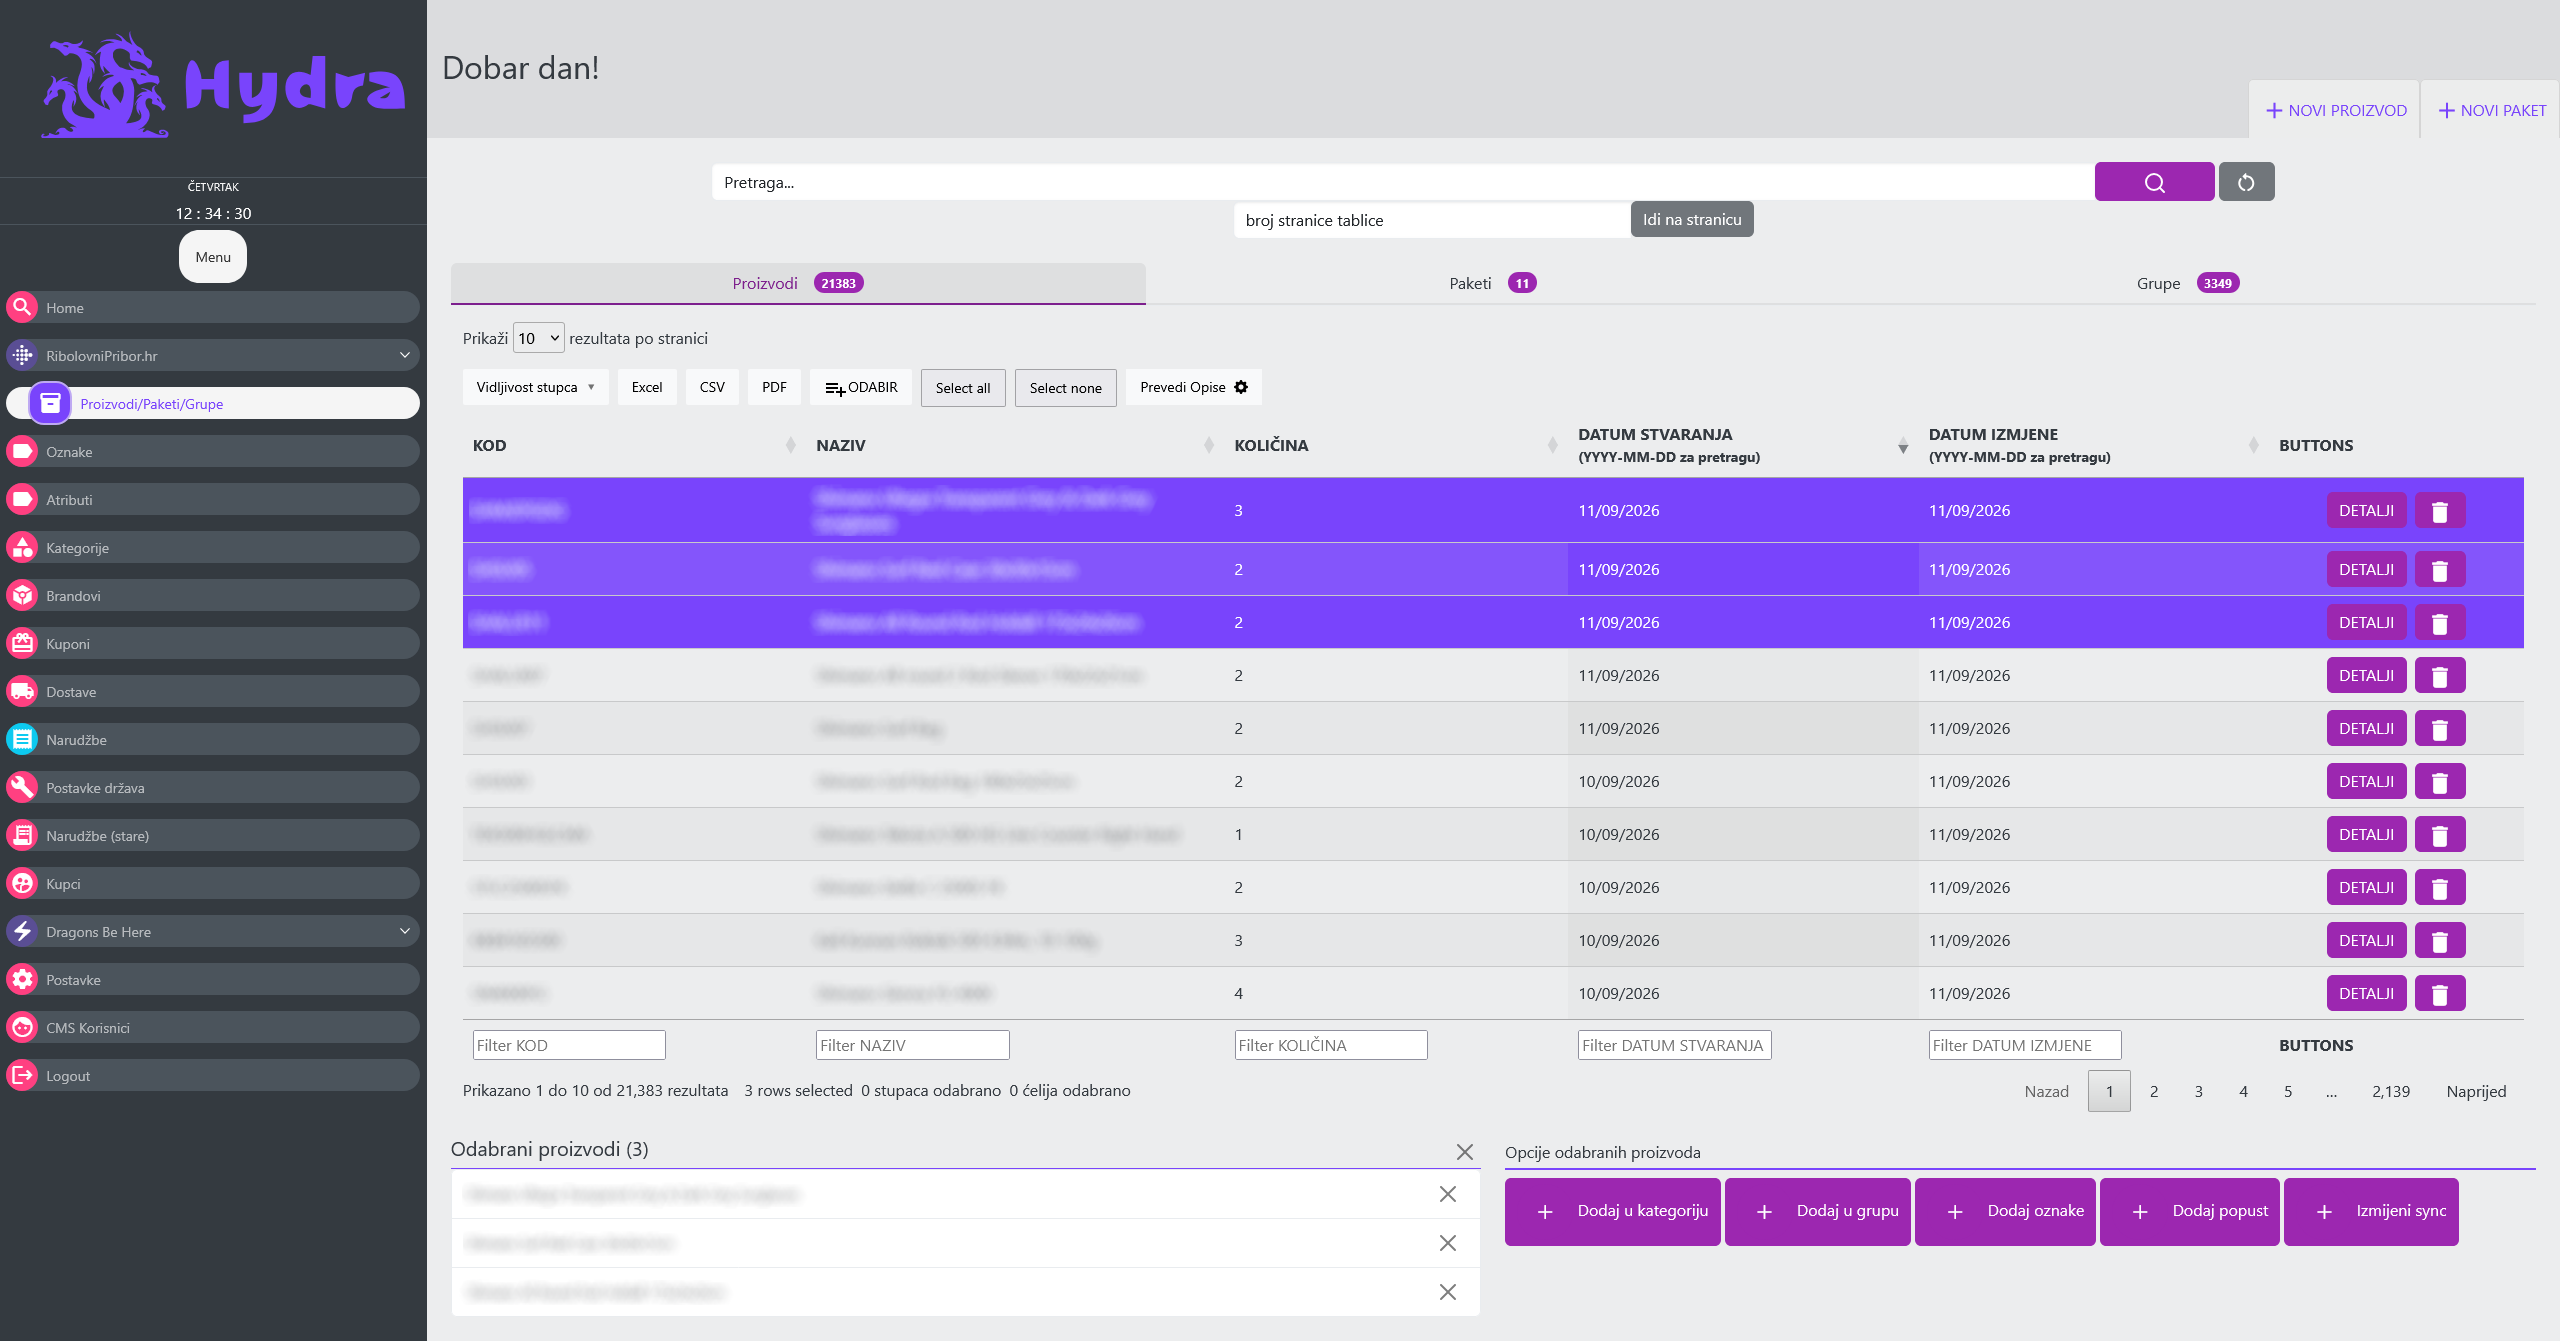Click the Pretraga search input field
Screen dimensions: 2560x1341
1403,182
